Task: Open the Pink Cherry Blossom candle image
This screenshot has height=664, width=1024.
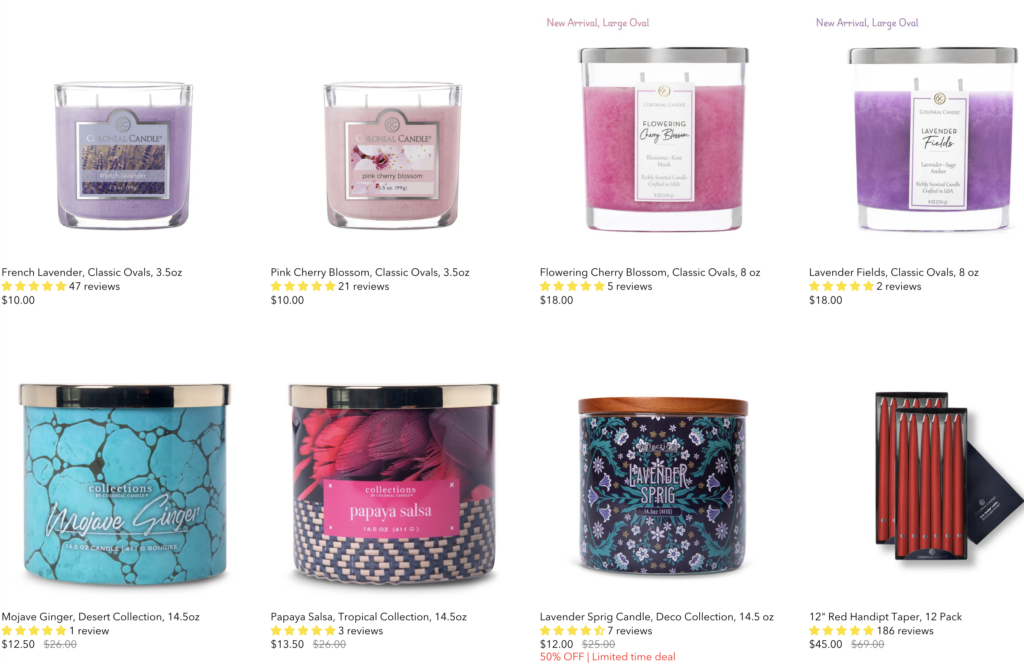Action: 392,155
